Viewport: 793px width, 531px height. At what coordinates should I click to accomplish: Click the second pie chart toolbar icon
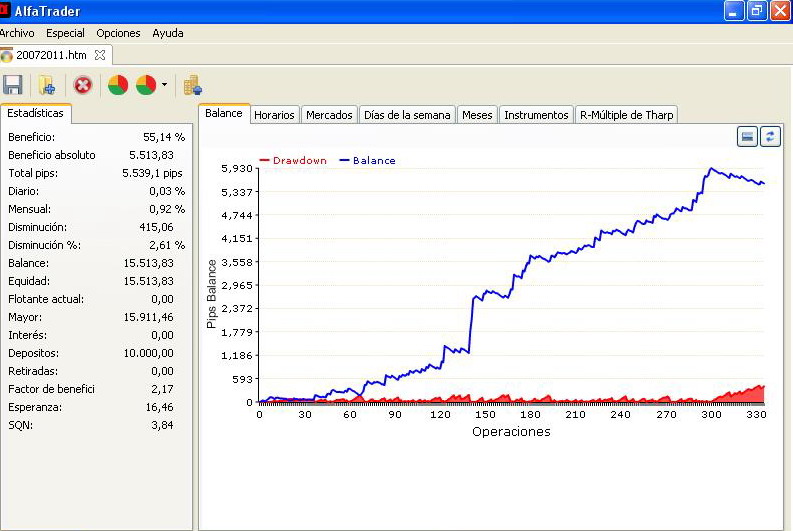[146, 85]
